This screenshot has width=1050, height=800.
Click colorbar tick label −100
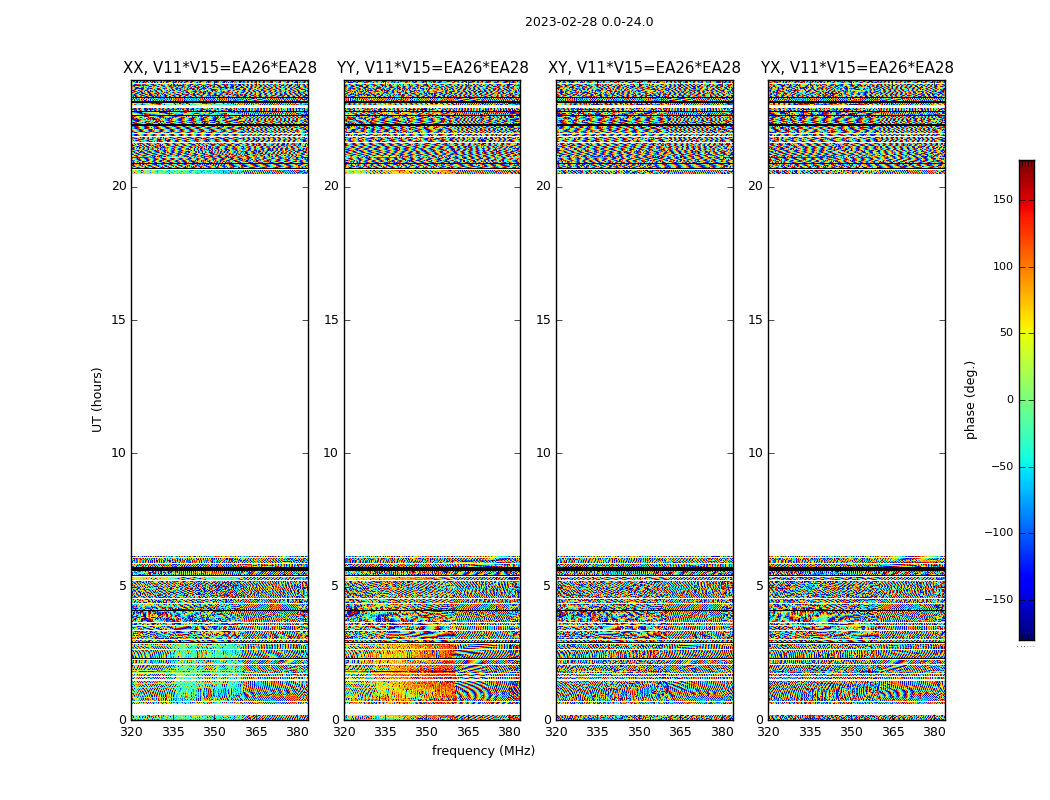(x=998, y=533)
